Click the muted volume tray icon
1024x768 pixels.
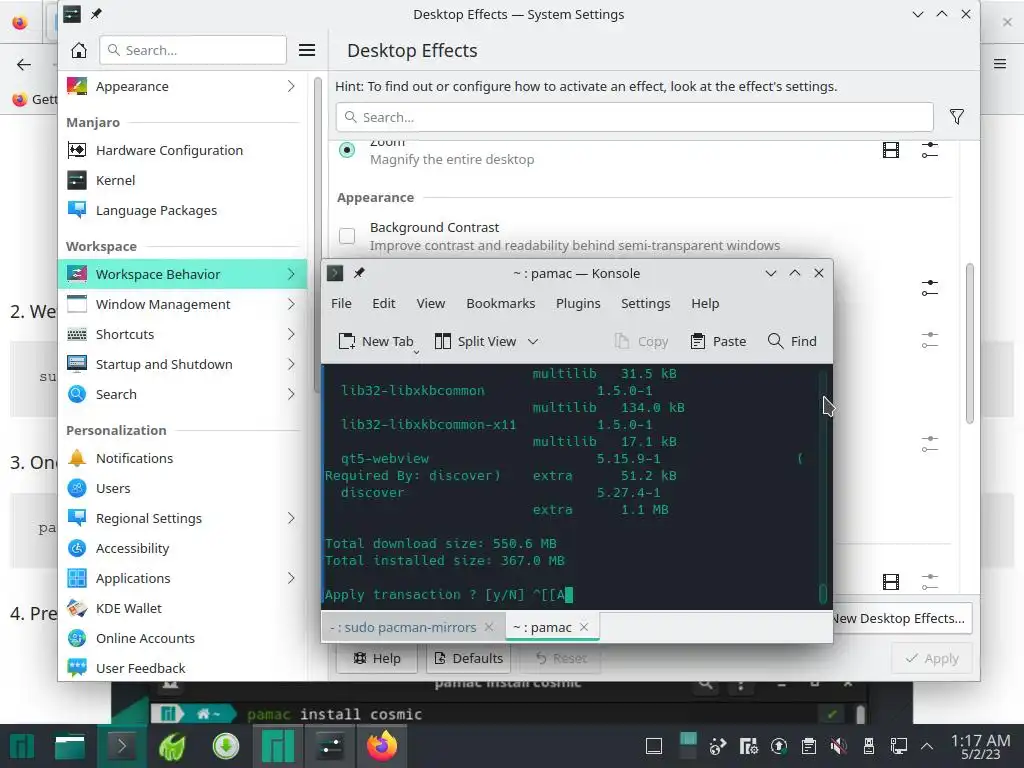(x=839, y=746)
